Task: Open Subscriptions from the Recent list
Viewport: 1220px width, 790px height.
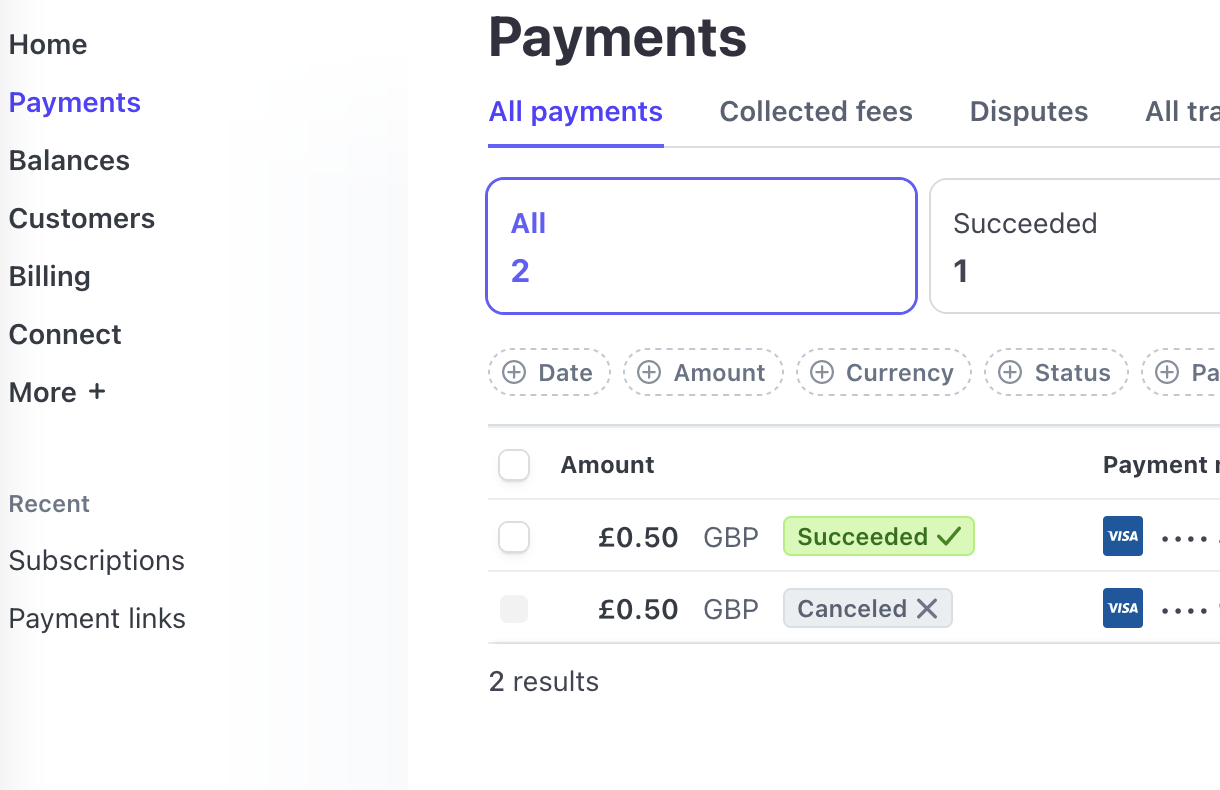Action: (x=97, y=560)
